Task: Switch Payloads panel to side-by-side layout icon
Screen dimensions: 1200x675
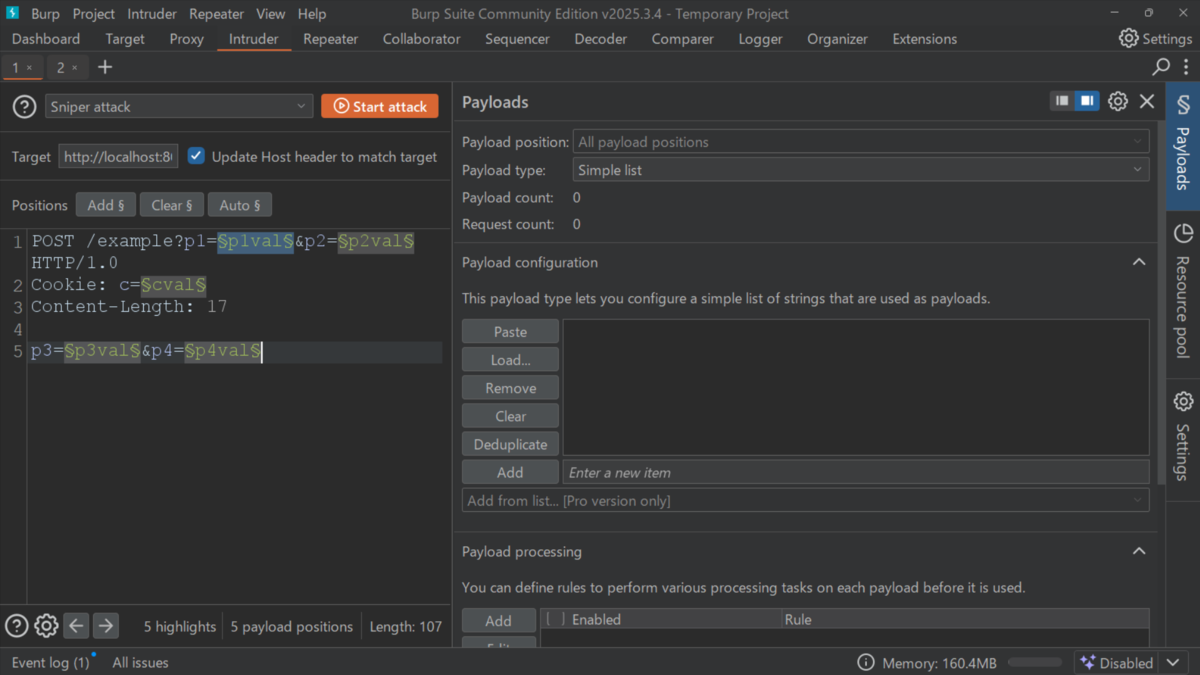Action: pos(1062,101)
